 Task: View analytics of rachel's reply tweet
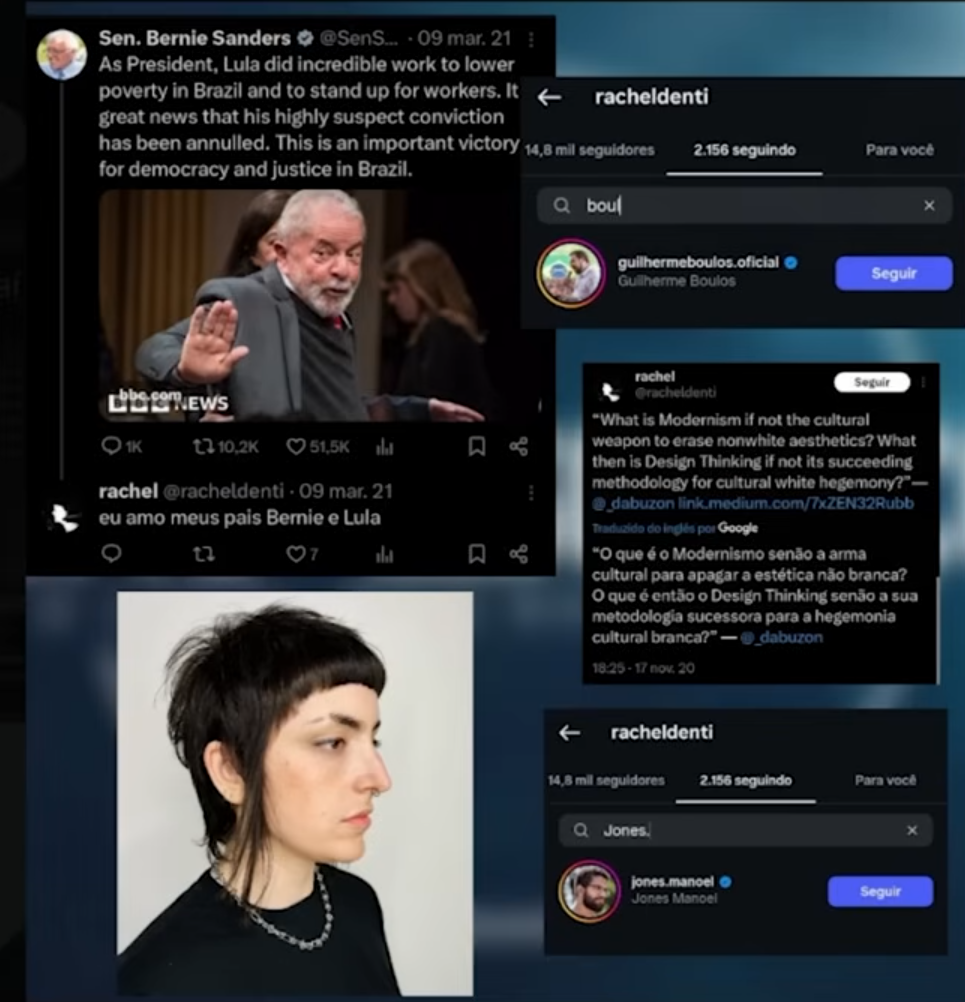tap(384, 553)
